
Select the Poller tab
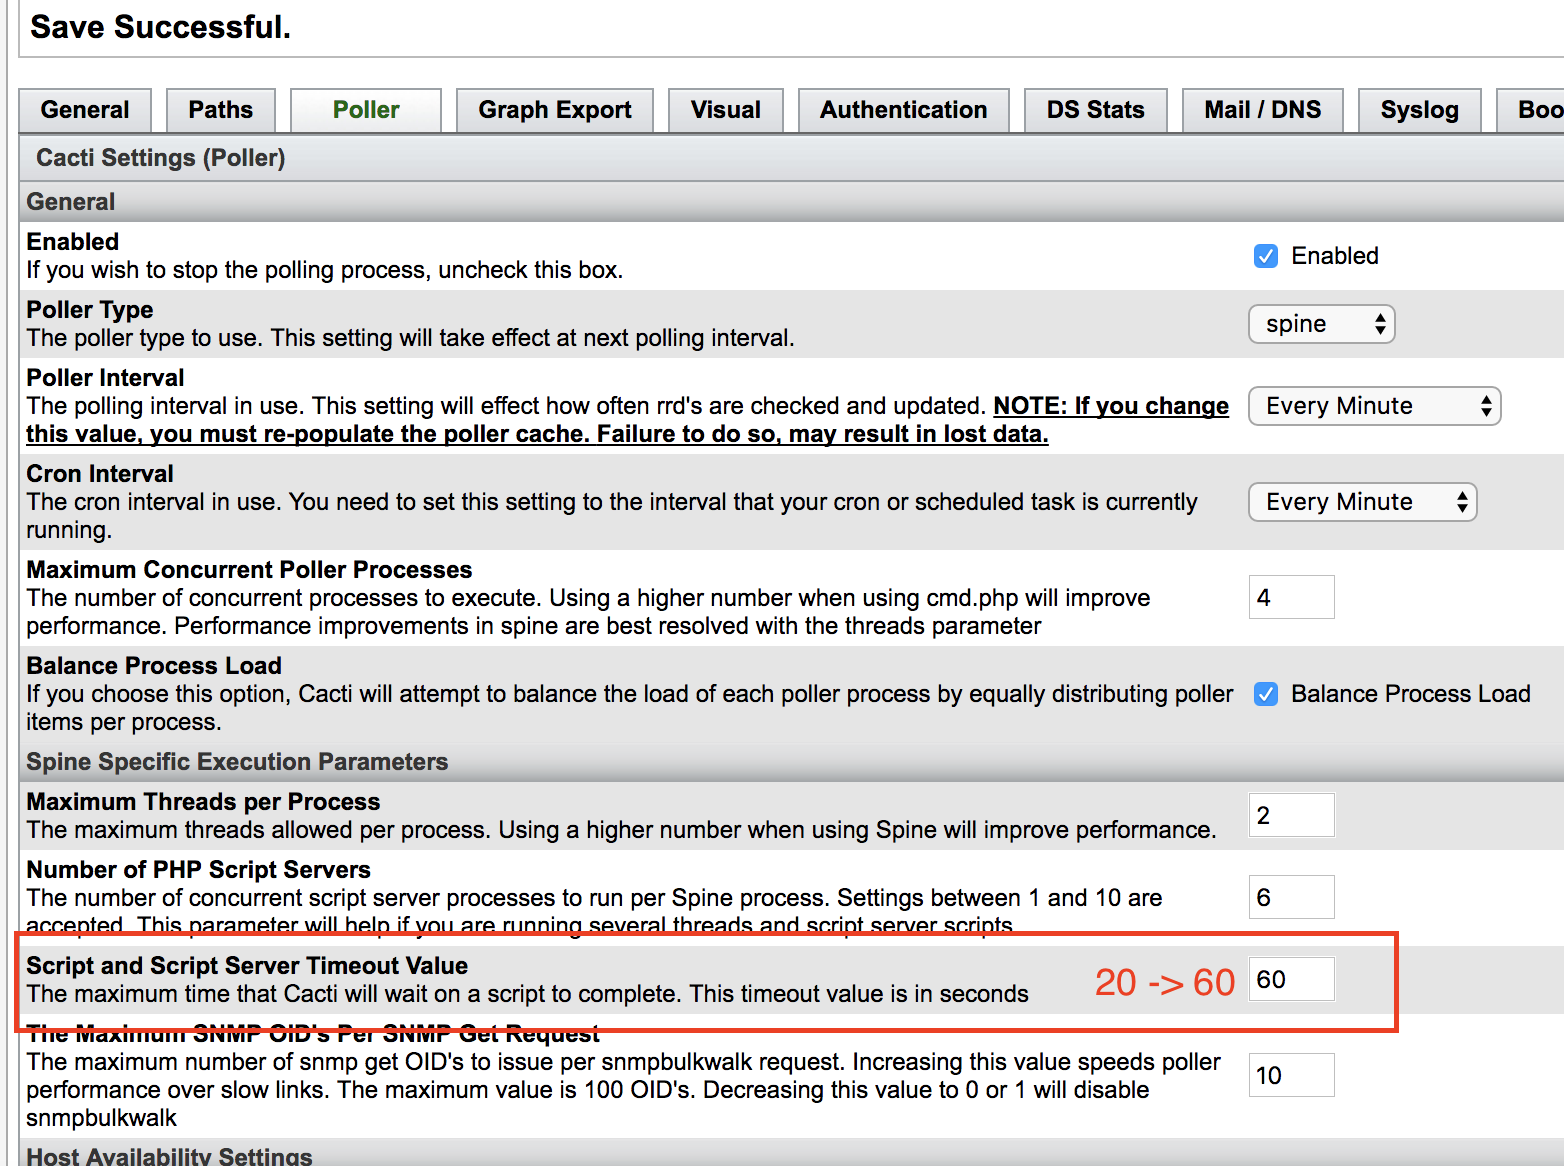366,110
